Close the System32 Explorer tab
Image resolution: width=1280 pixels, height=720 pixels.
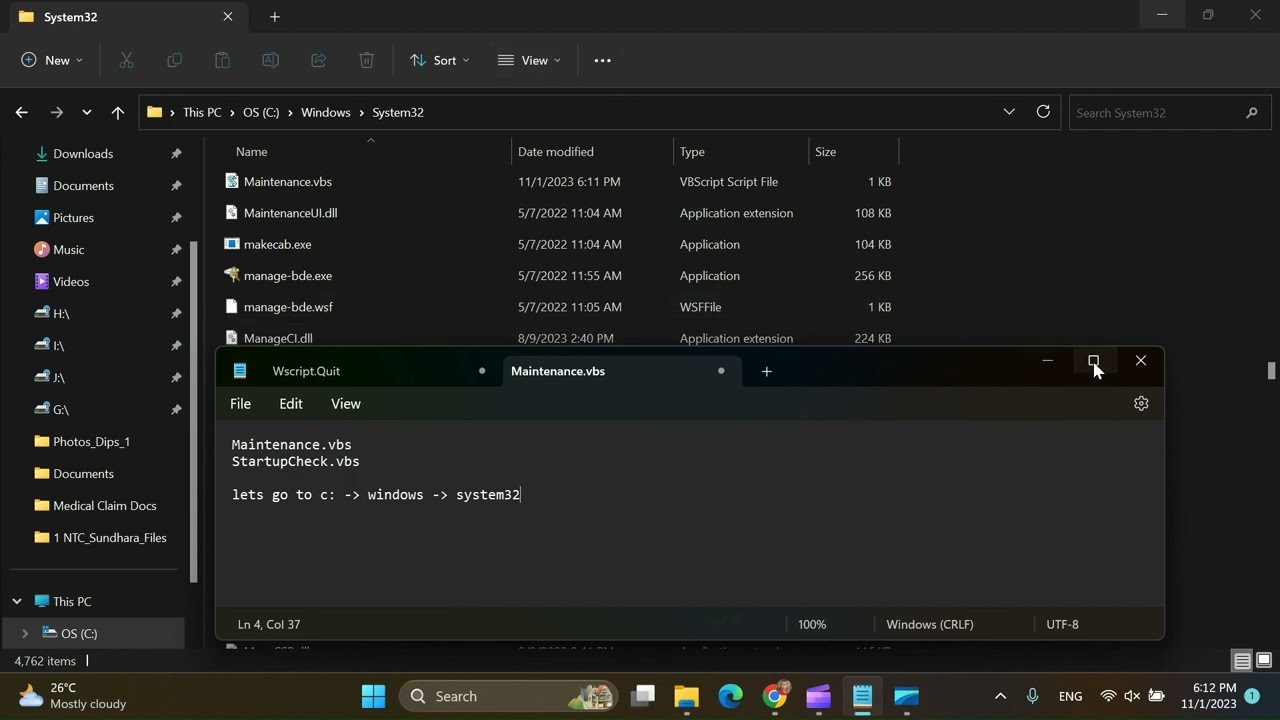(228, 17)
